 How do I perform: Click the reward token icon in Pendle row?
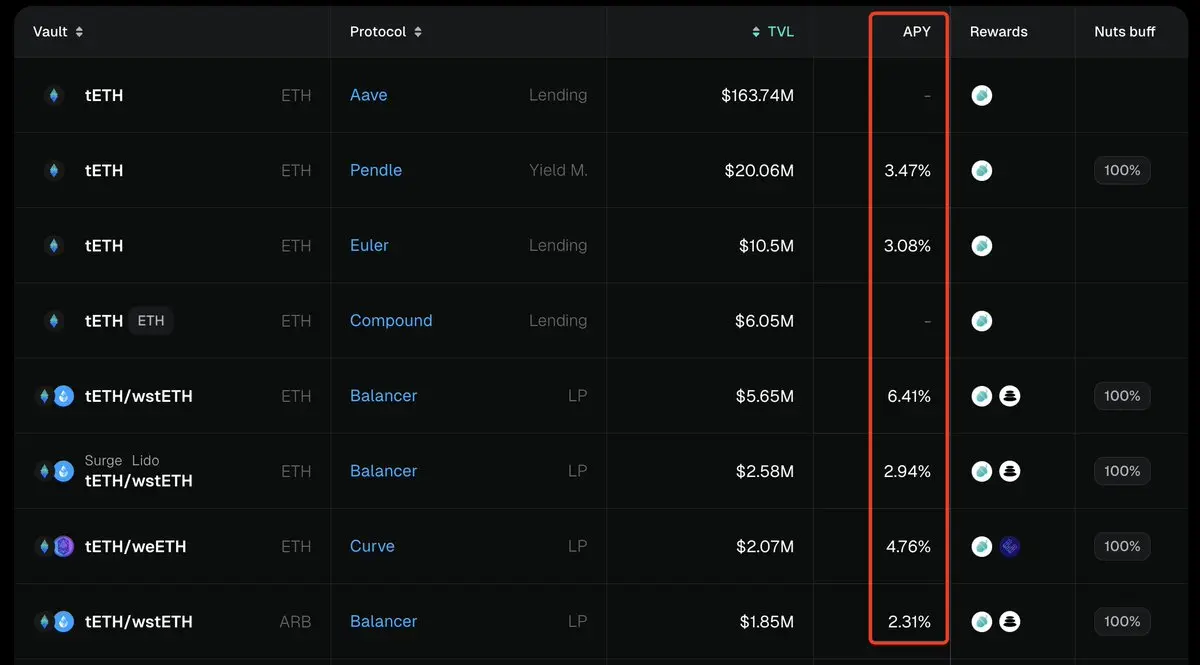click(x=982, y=171)
